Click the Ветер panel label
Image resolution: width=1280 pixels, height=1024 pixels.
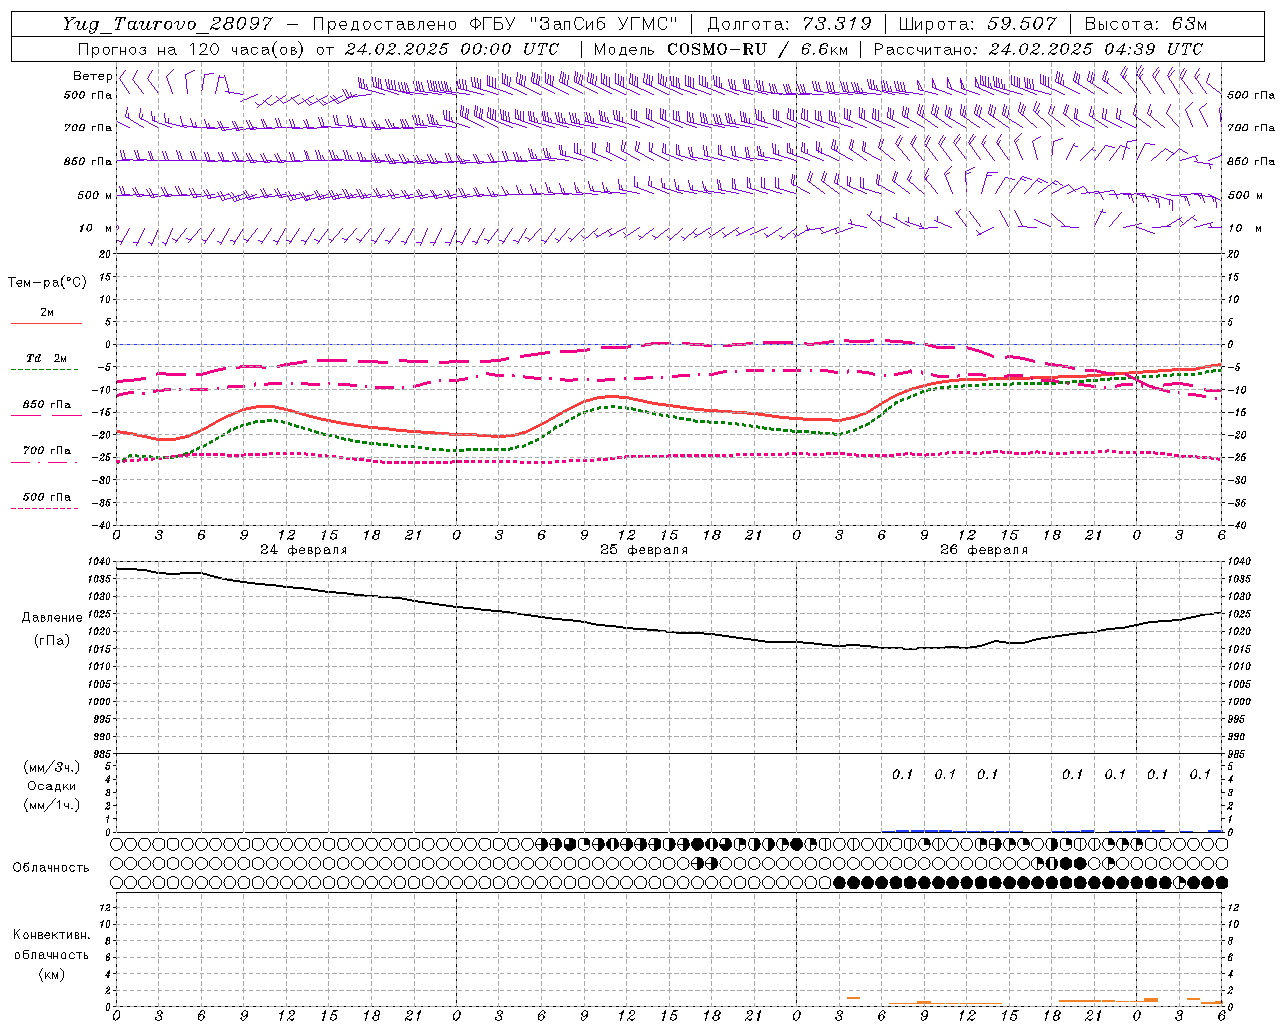[92, 76]
